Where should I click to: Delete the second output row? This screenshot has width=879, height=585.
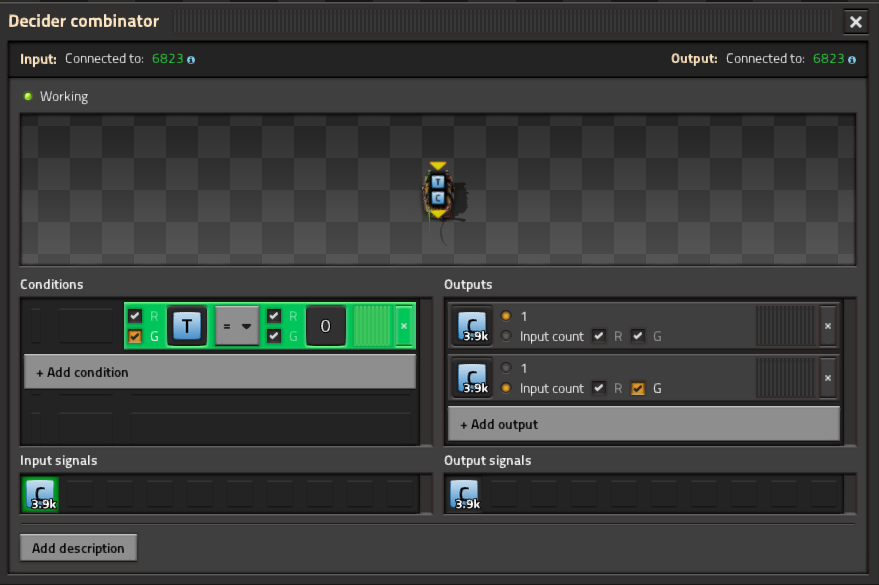click(x=827, y=378)
